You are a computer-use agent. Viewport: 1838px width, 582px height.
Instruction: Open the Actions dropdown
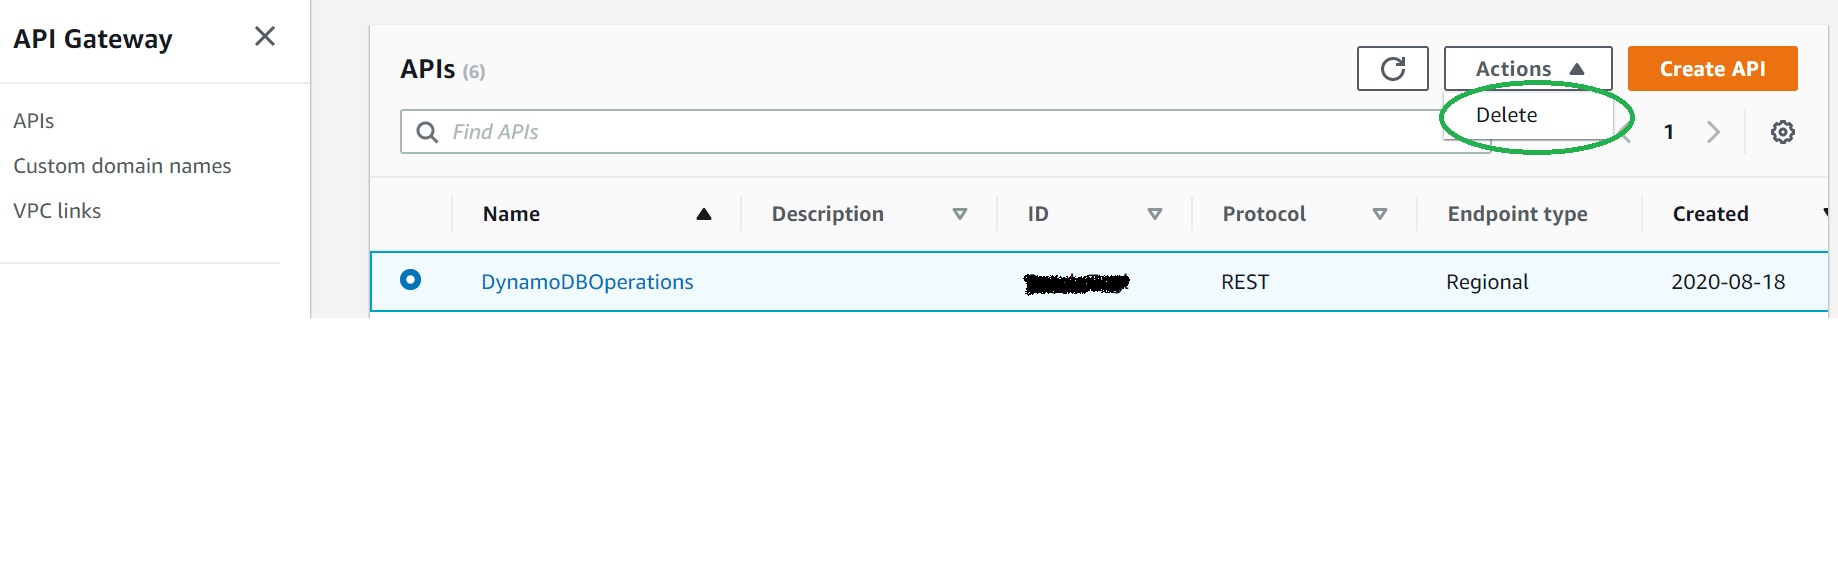(x=1528, y=69)
